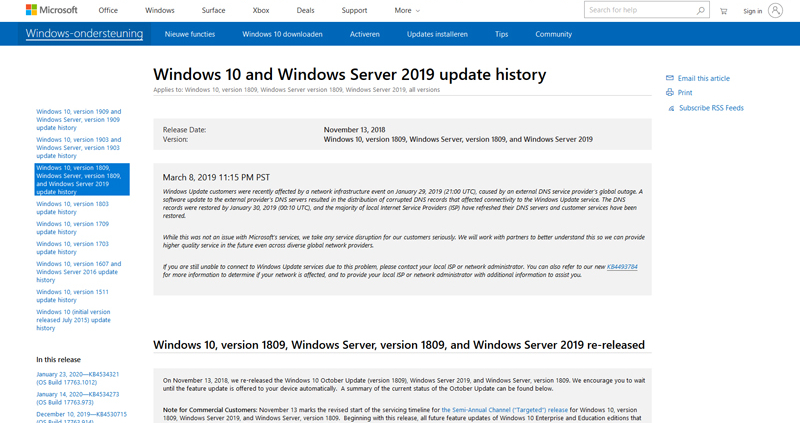Open the shopping cart icon
The image size is (800, 423).
point(723,11)
